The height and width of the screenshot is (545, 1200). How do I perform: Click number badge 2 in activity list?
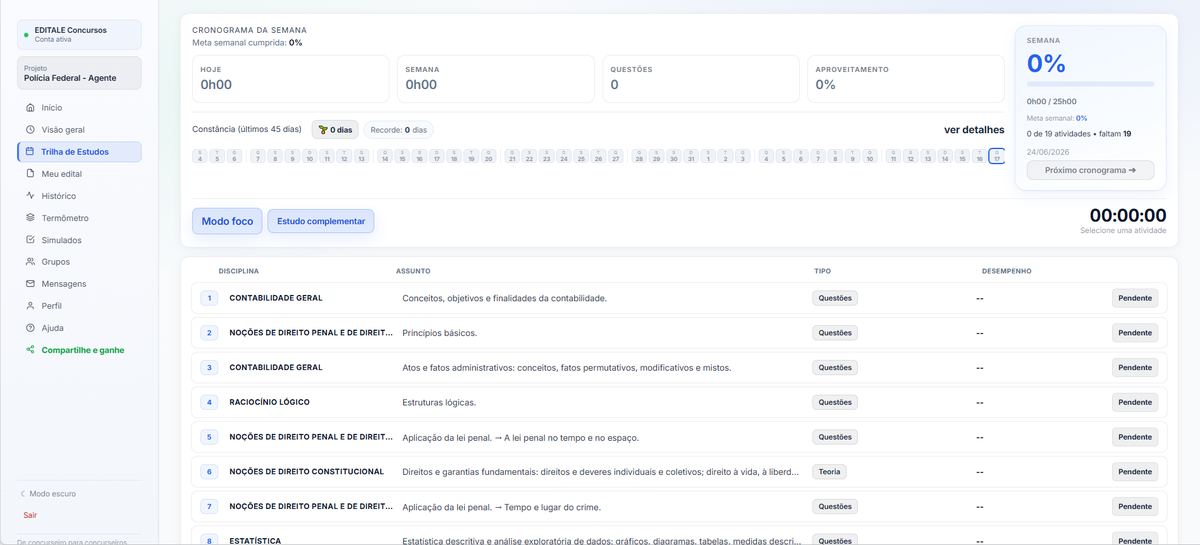(209, 333)
